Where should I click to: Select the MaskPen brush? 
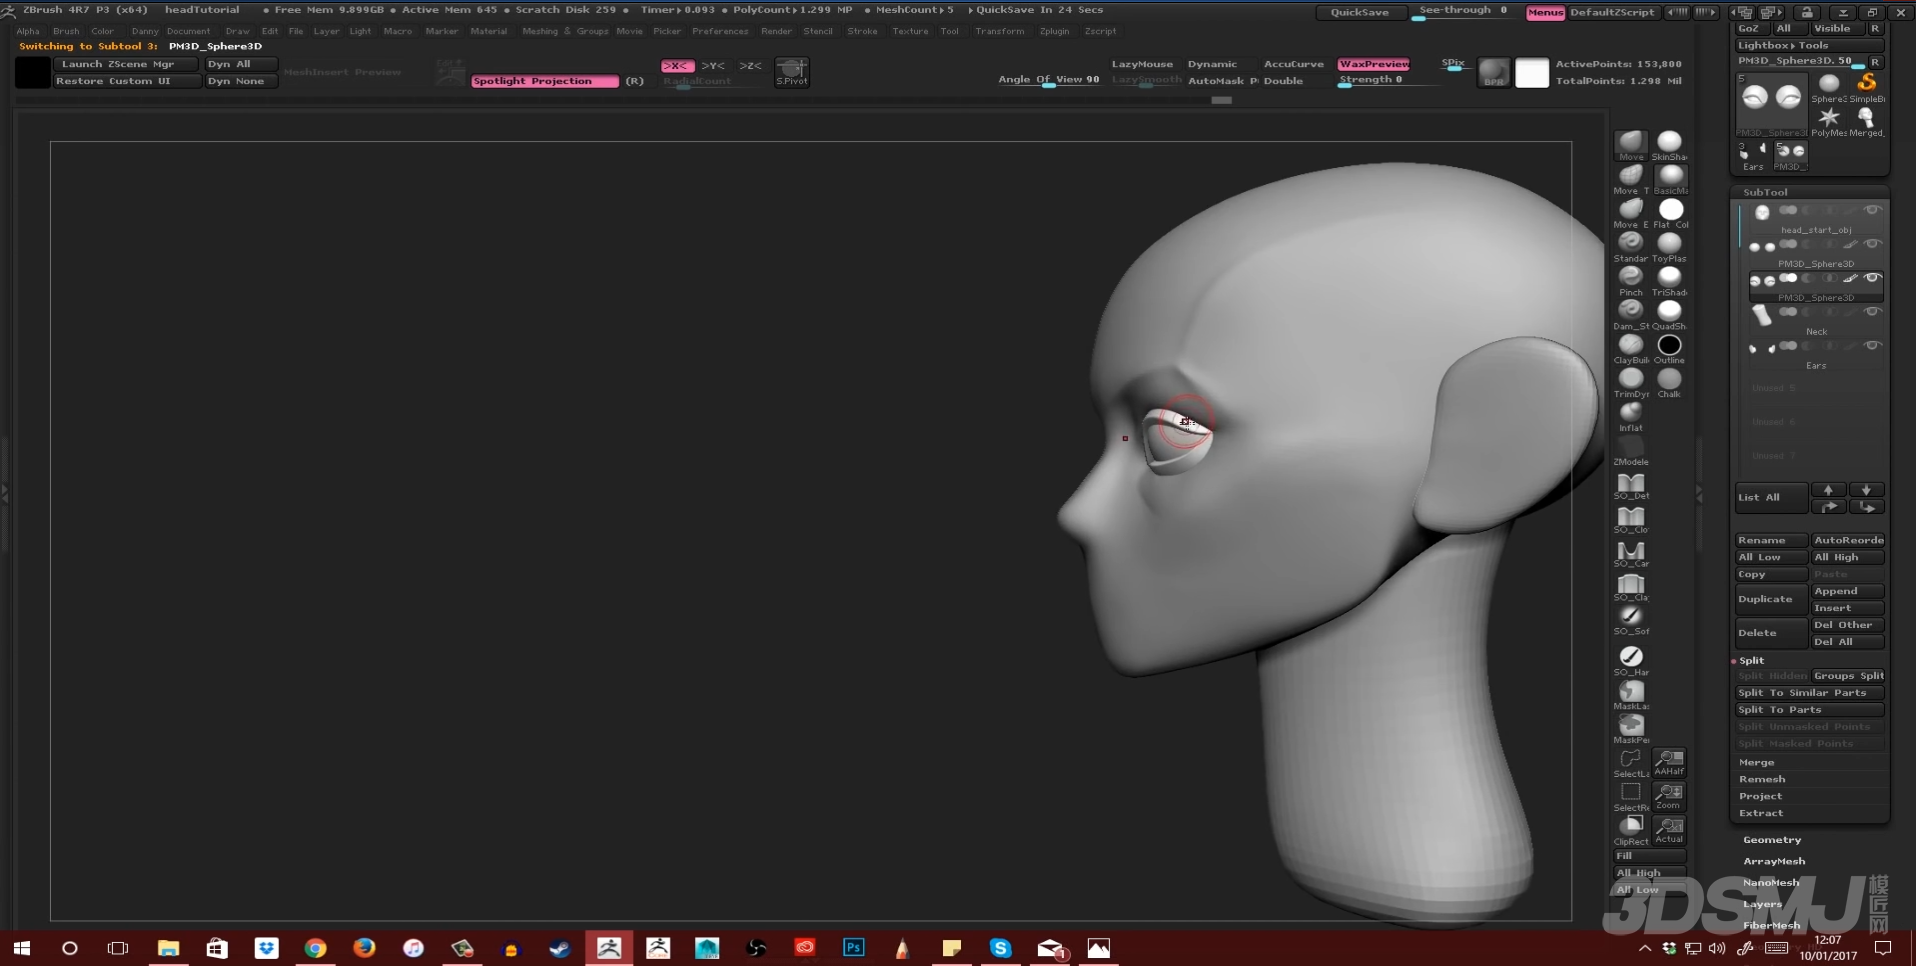pos(1631,727)
